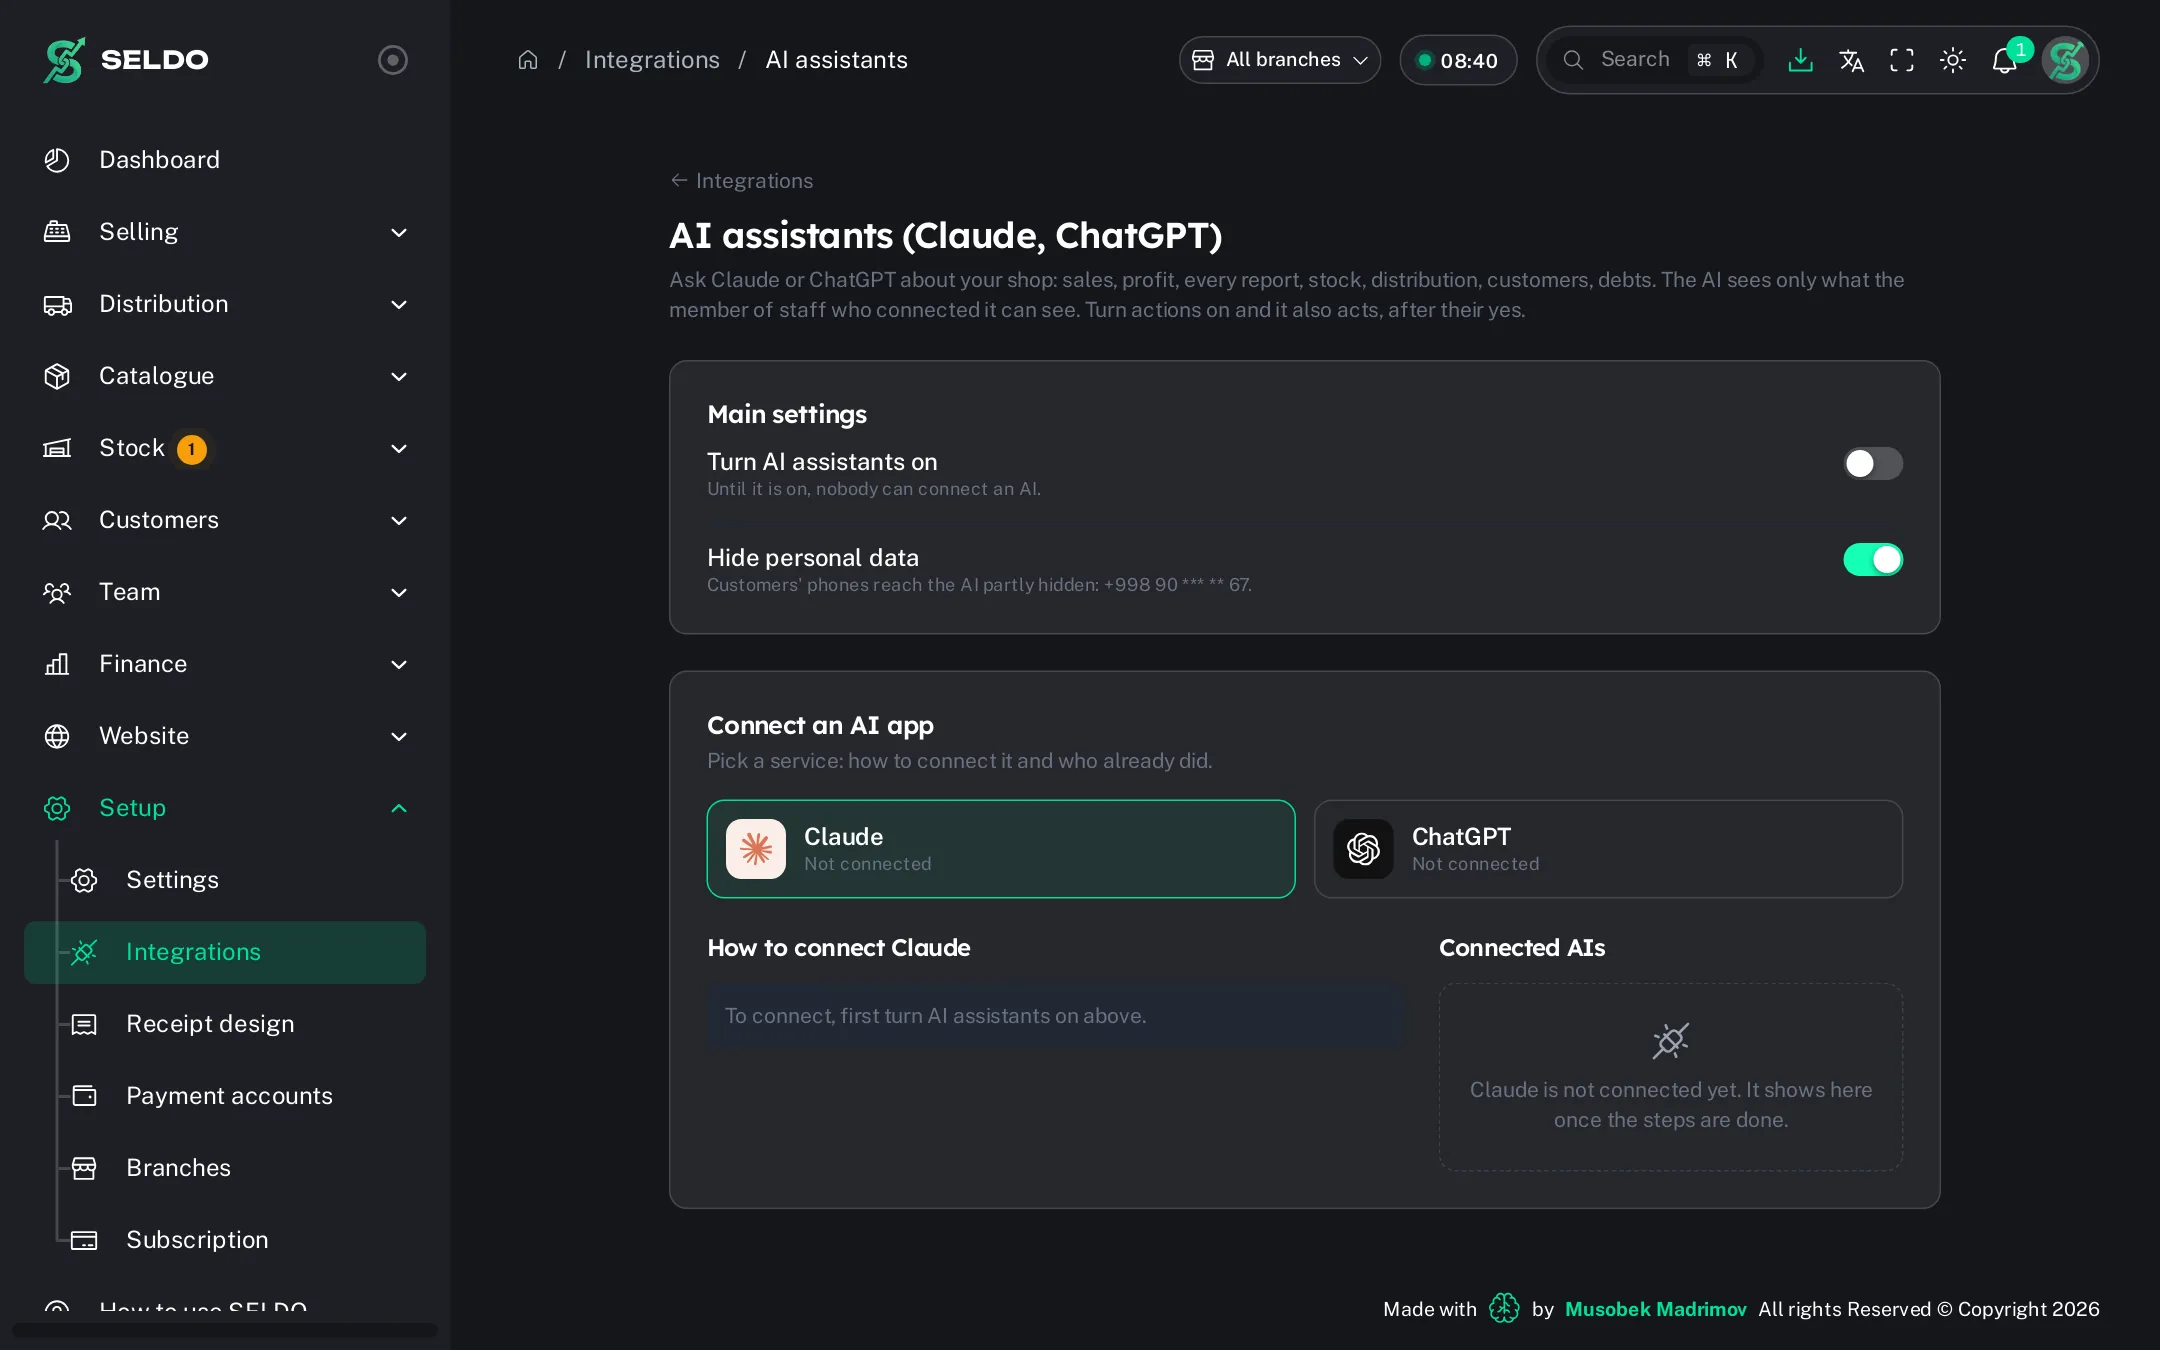The image size is (2160, 1350).
Task: Open notifications bell
Action: 2005,60
